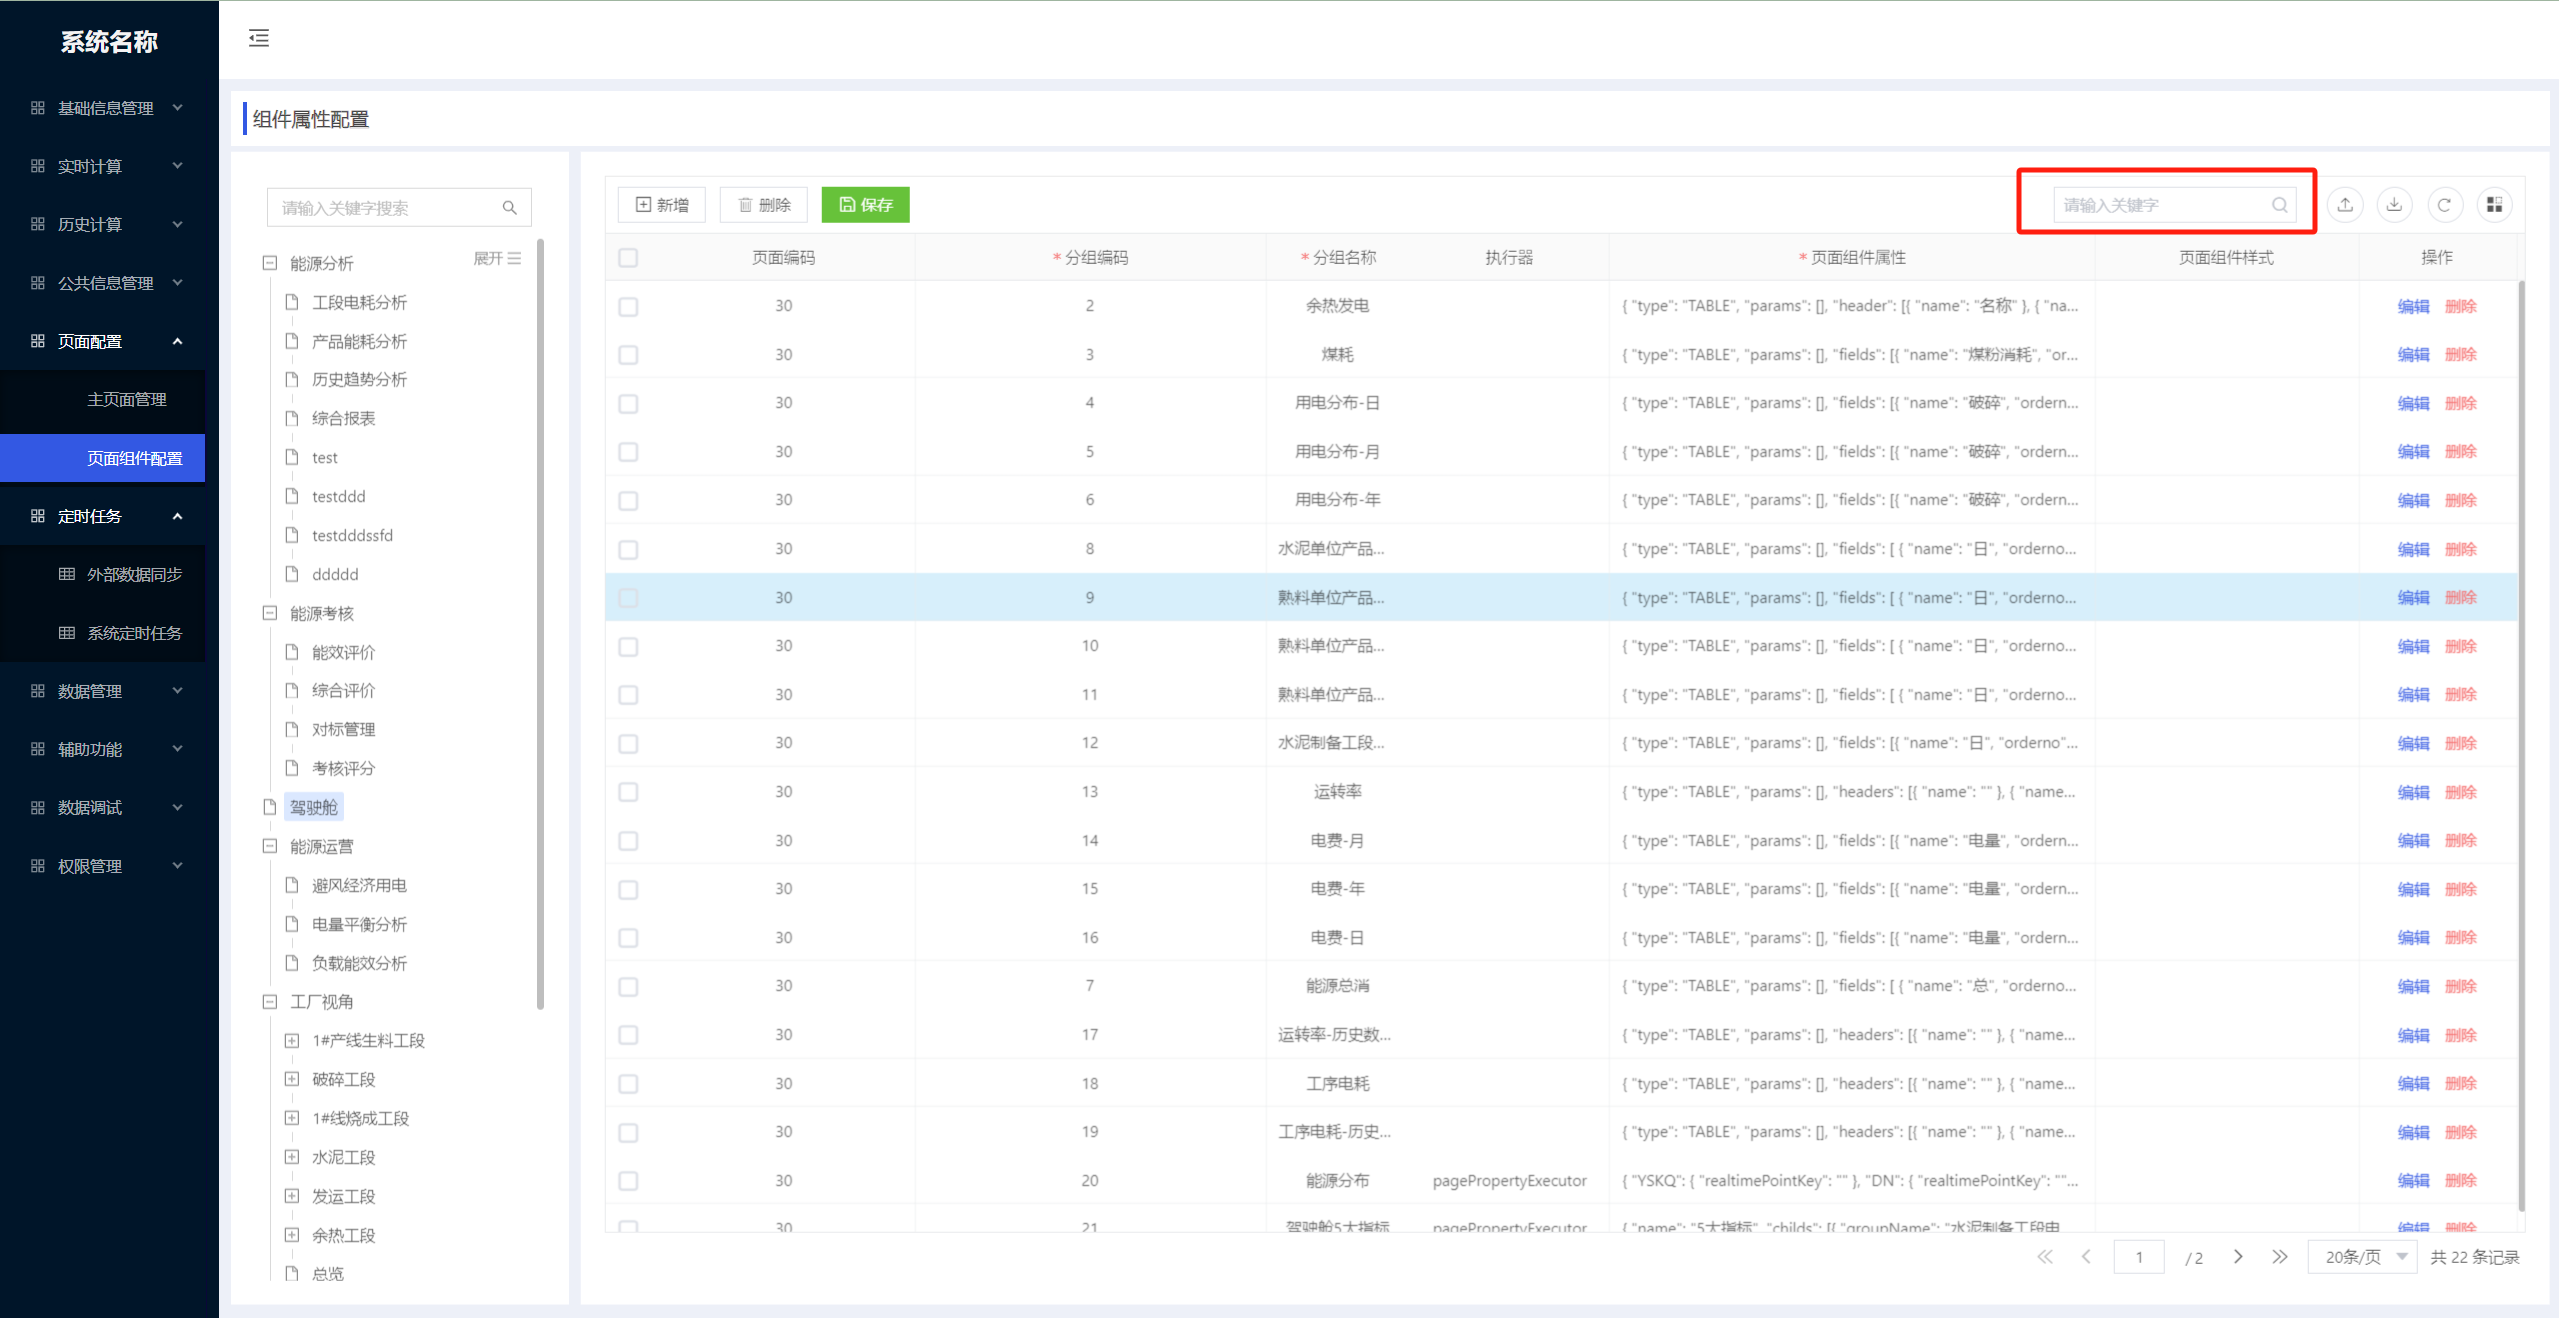This screenshot has height=1318, width=2559.
Task: Click the grid icon beside 基础信息管理
Action: (x=38, y=108)
